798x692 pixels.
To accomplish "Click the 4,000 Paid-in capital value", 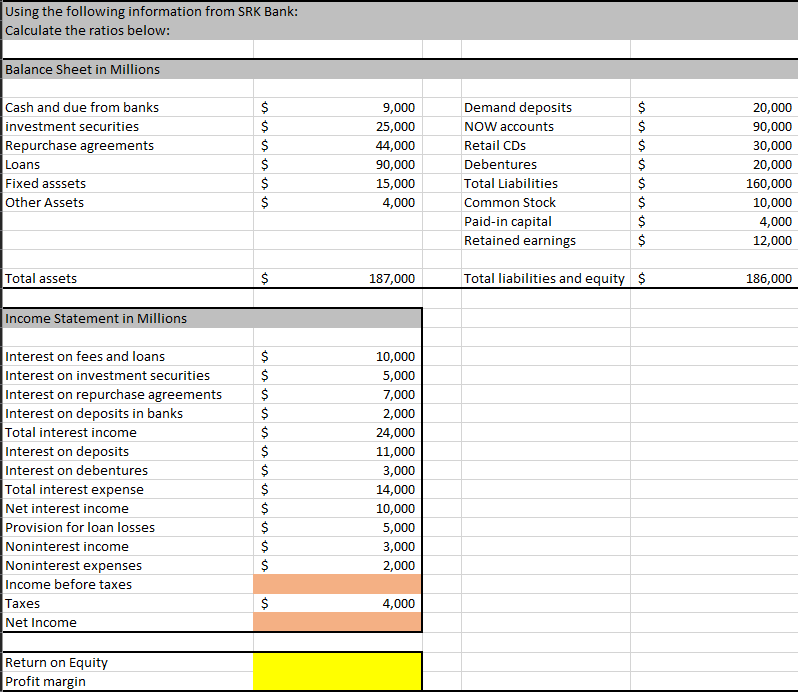I will tap(714, 221).
